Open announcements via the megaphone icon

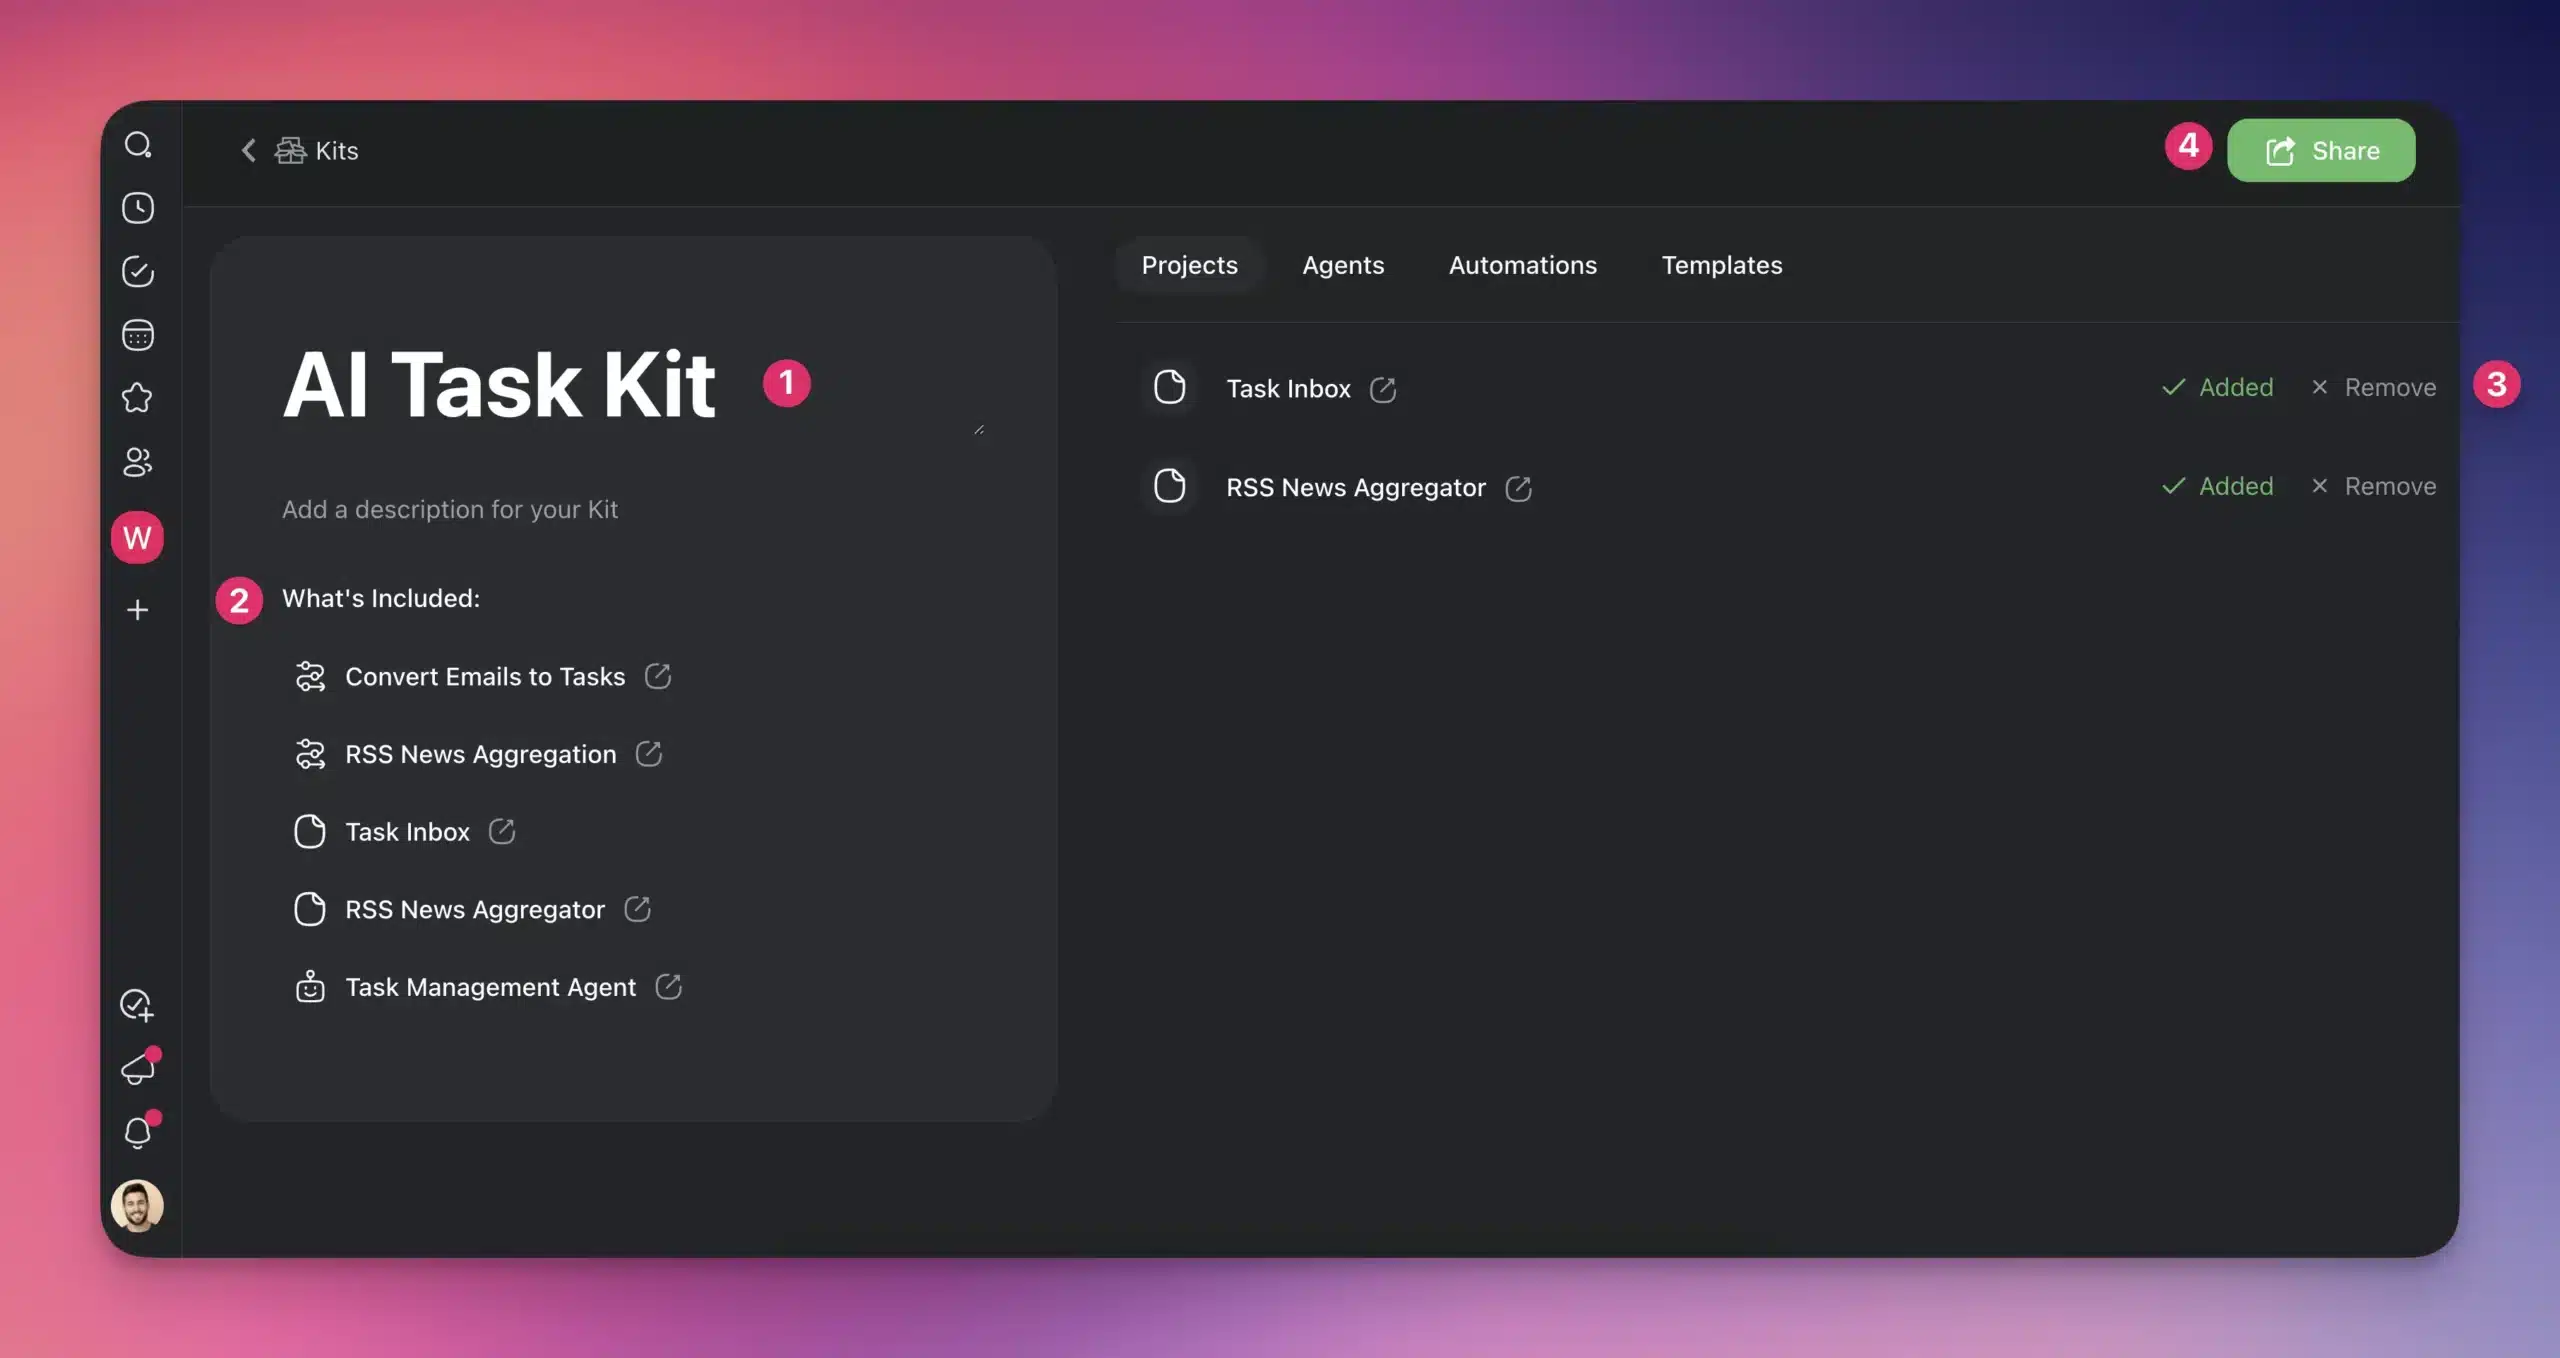tap(138, 1068)
